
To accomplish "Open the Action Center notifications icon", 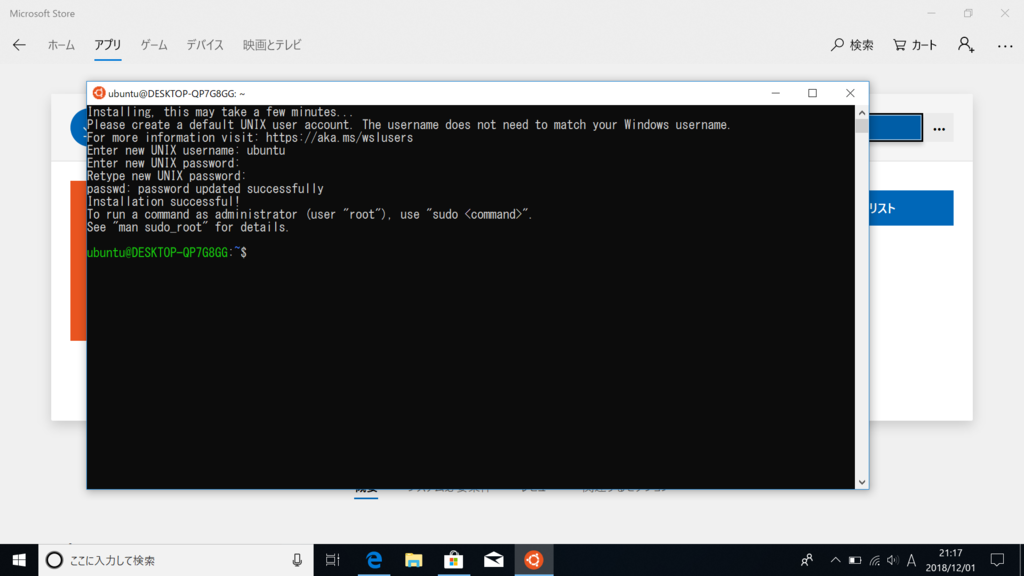I will (x=997, y=560).
